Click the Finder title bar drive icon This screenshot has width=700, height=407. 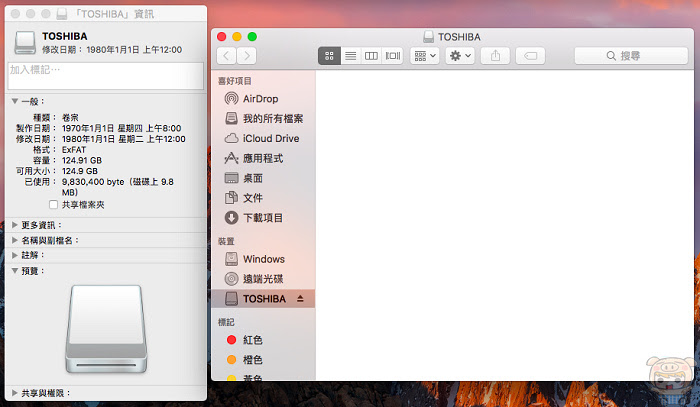429,37
